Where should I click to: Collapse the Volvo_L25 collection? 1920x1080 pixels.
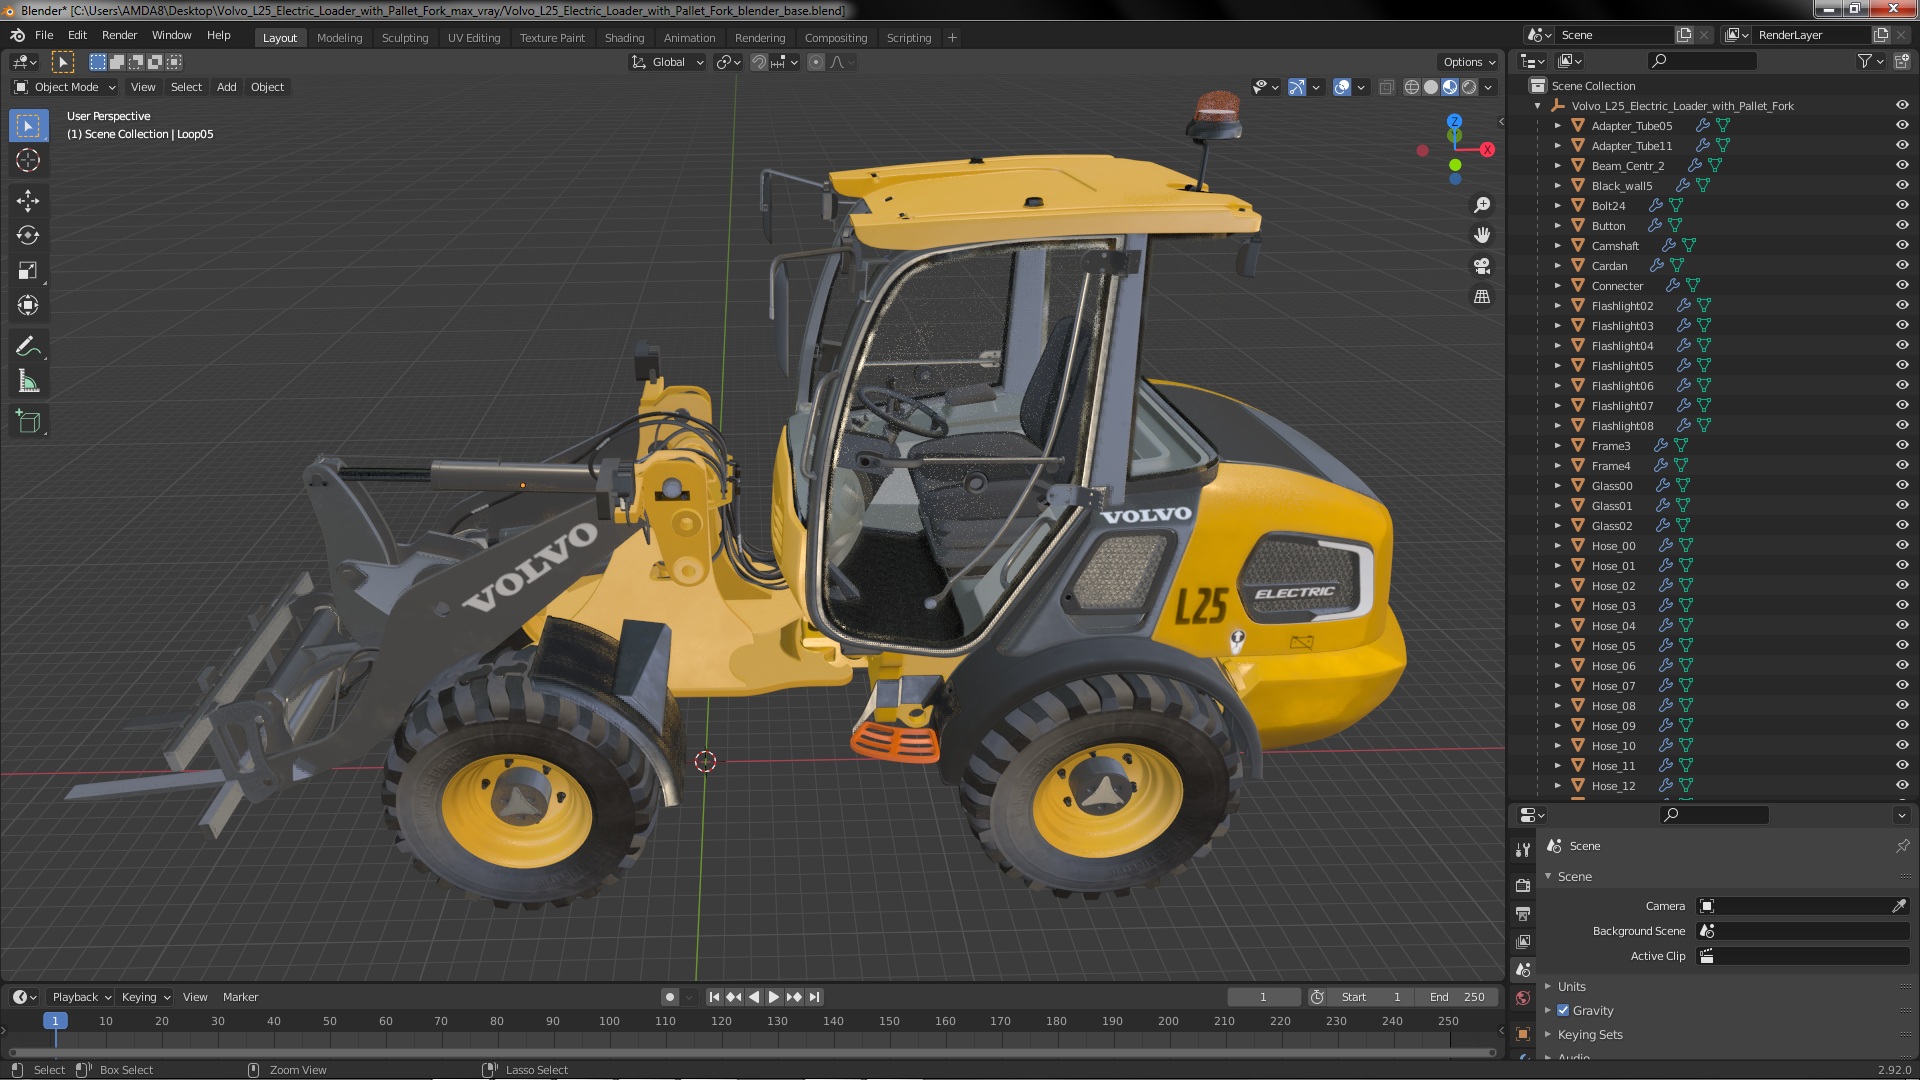tap(1537, 106)
